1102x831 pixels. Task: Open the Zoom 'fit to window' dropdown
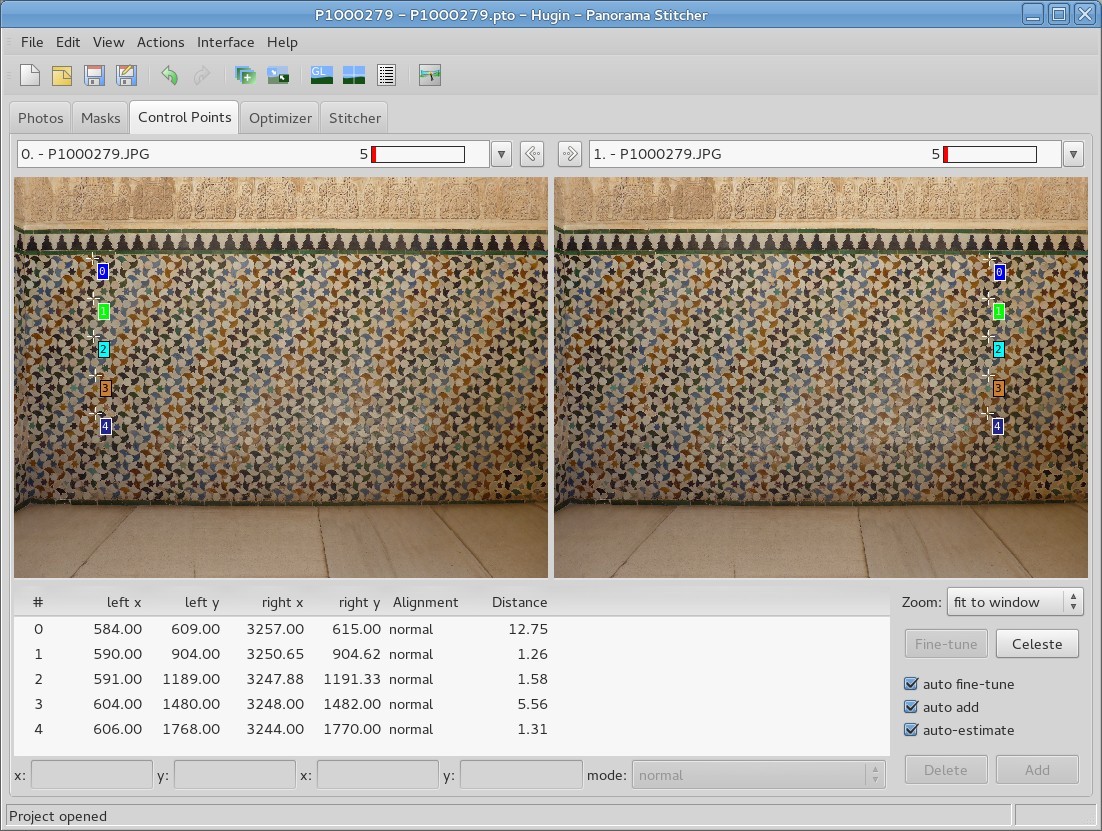tap(1015, 602)
